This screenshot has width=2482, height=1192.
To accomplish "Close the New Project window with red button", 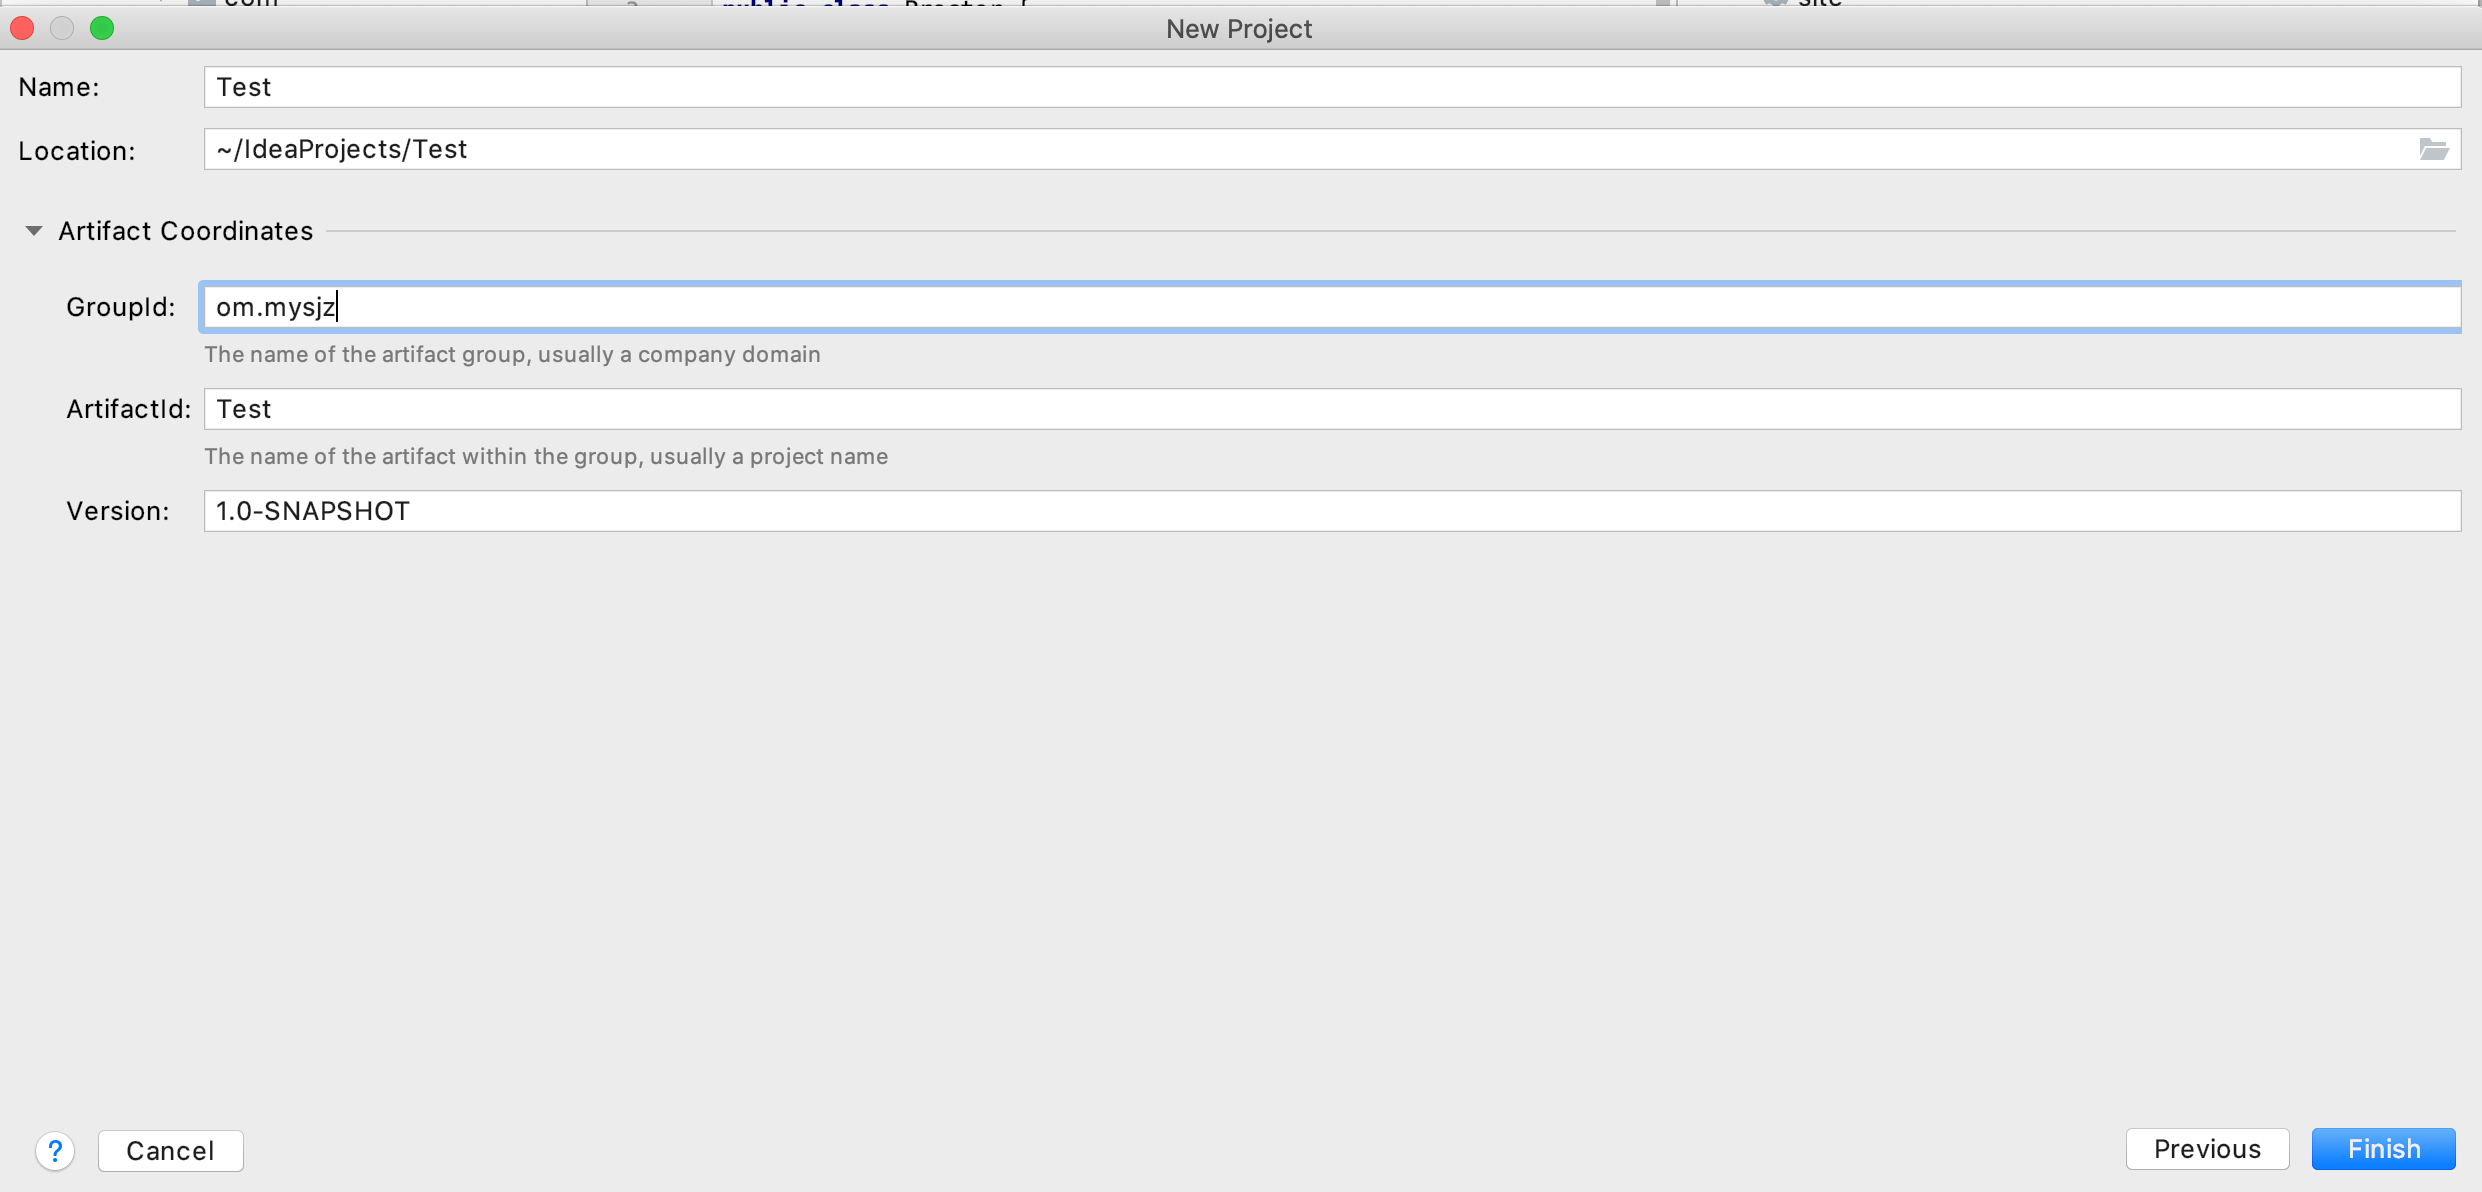I will coord(23,28).
